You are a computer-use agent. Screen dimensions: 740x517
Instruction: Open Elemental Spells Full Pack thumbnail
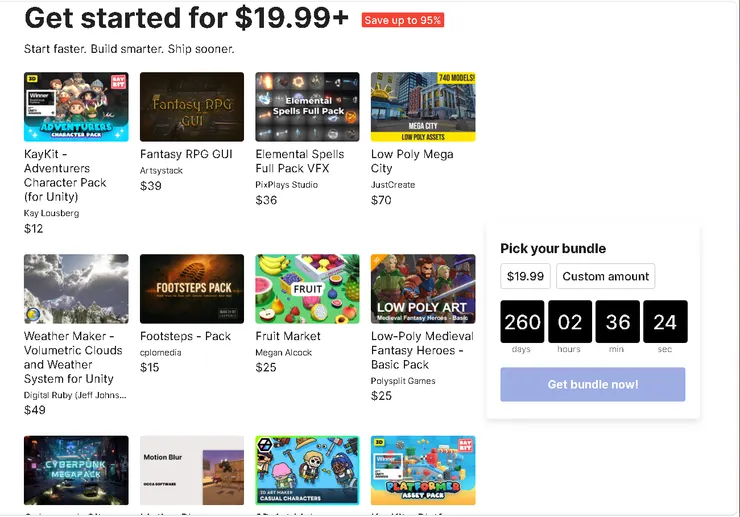(x=307, y=107)
